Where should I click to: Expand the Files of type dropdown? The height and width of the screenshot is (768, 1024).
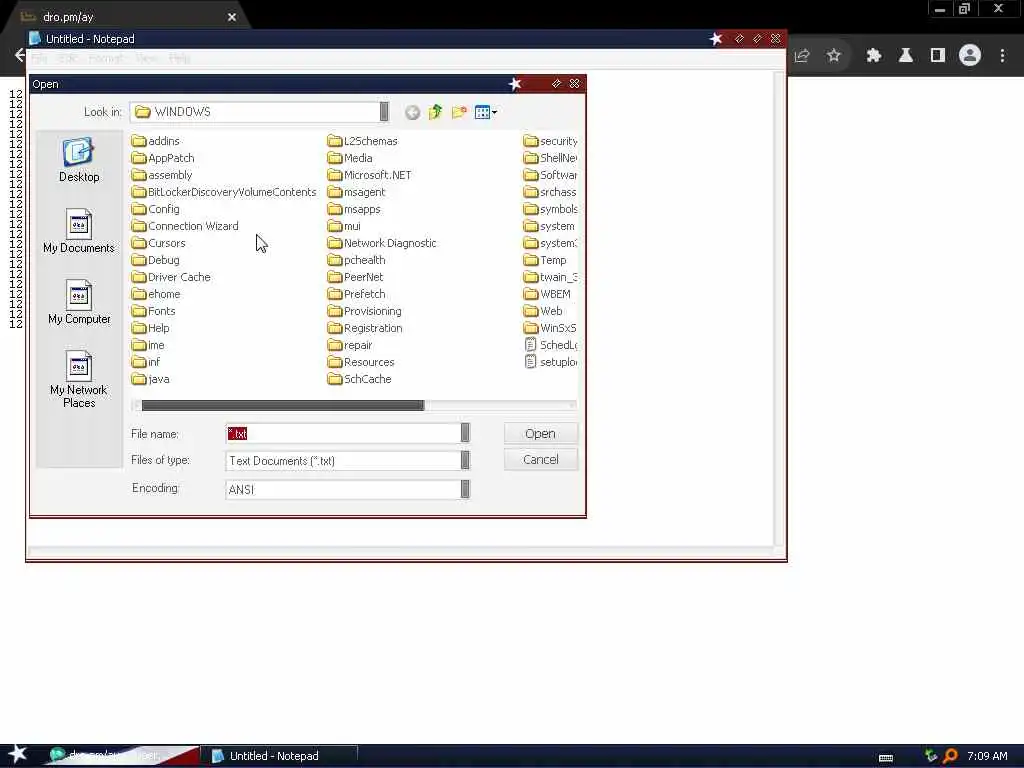click(465, 460)
